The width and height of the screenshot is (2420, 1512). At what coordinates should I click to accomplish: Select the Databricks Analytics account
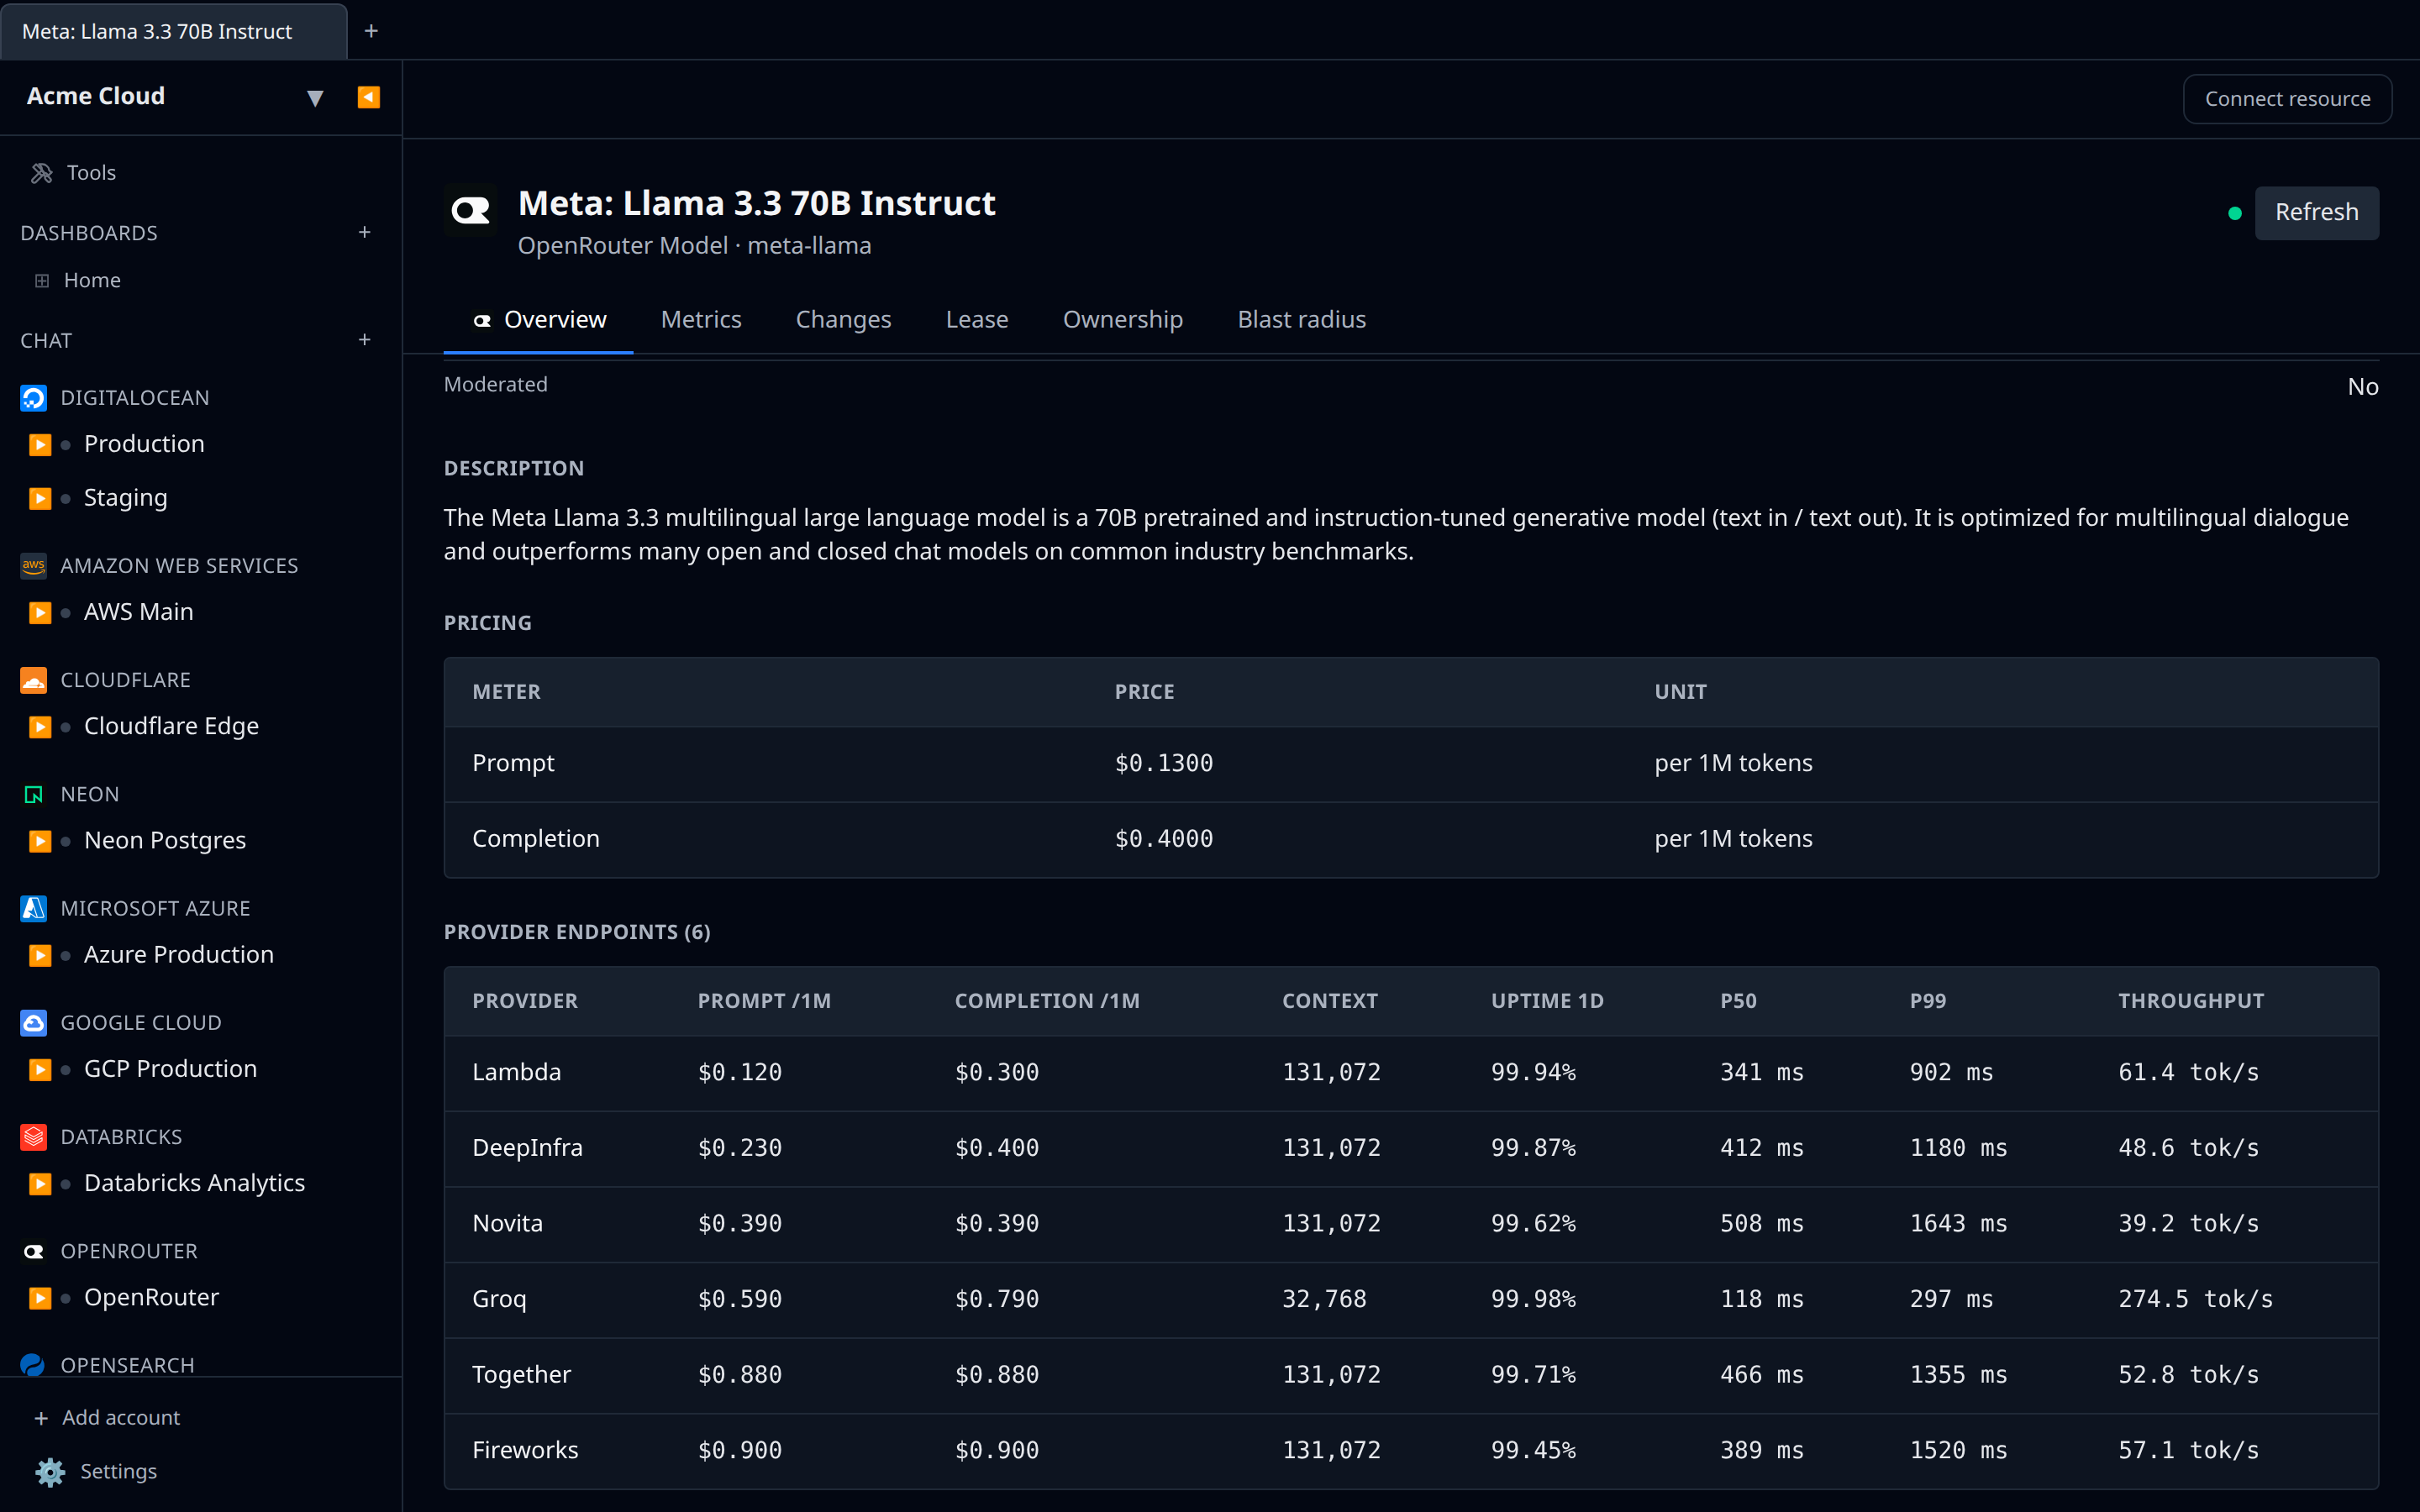click(194, 1183)
